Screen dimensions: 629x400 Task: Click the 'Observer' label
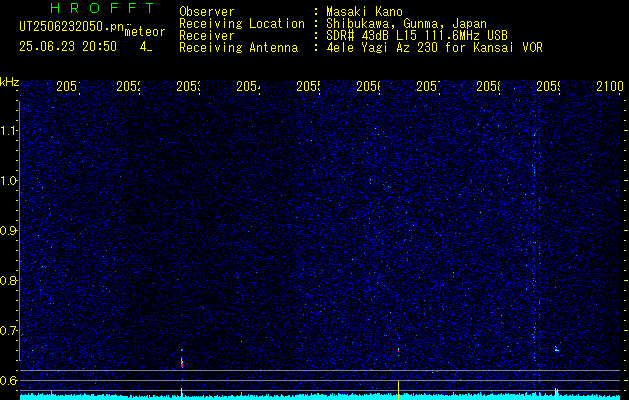pos(207,12)
